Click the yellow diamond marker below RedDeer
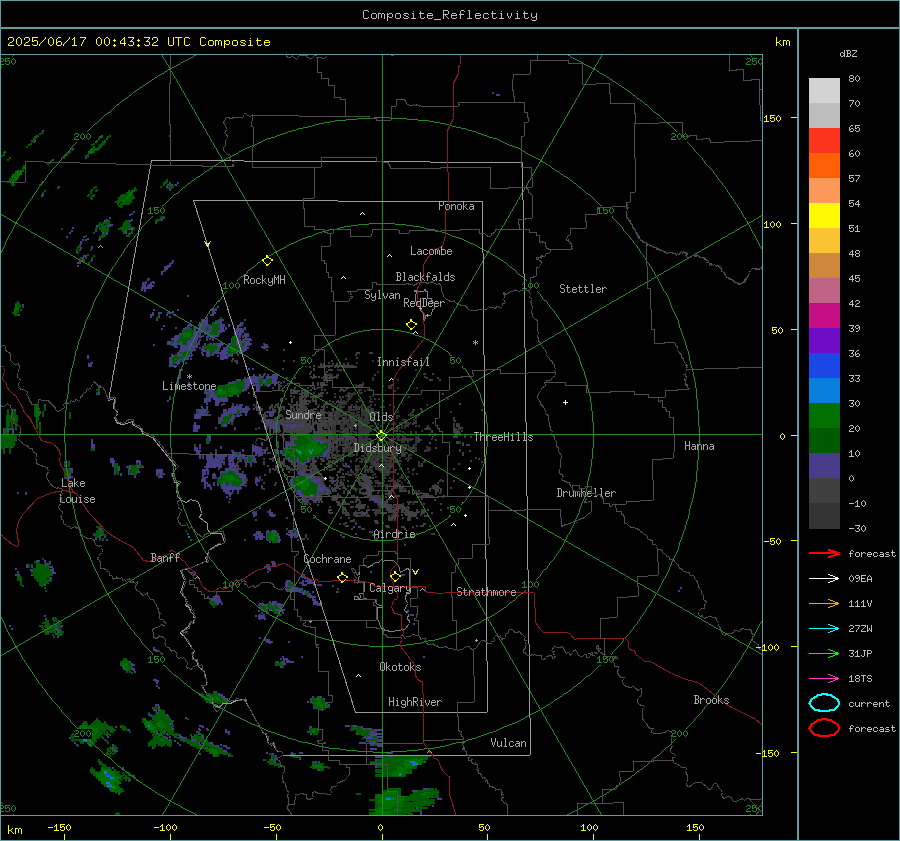900x841 pixels. [x=411, y=325]
